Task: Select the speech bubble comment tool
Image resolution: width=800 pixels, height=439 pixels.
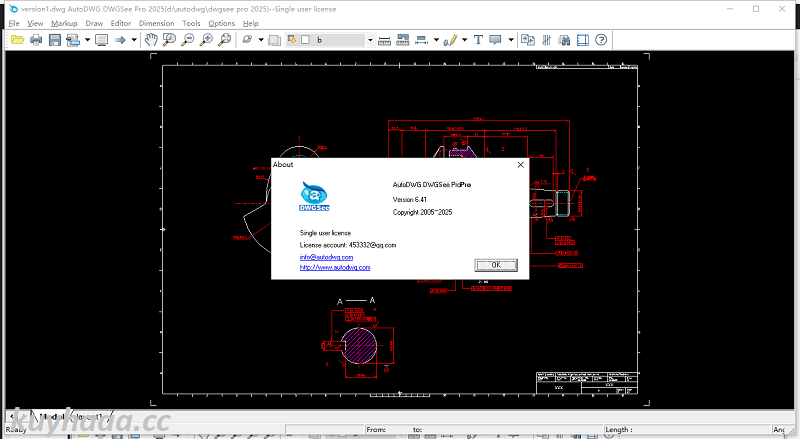Action: pyautogui.click(x=495, y=40)
